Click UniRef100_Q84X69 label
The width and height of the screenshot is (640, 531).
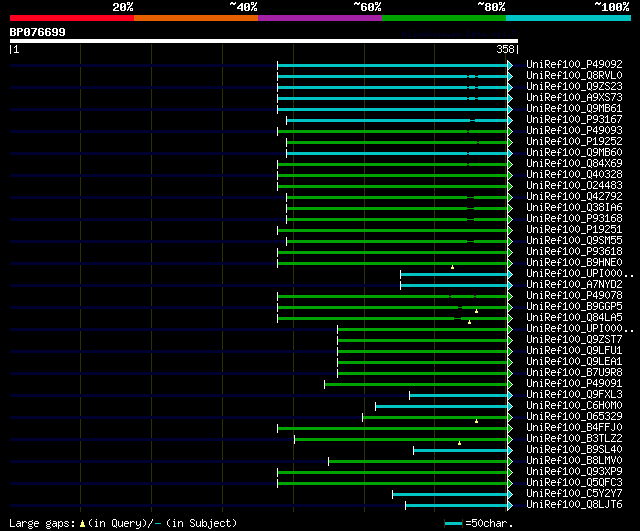pyautogui.click(x=574, y=164)
